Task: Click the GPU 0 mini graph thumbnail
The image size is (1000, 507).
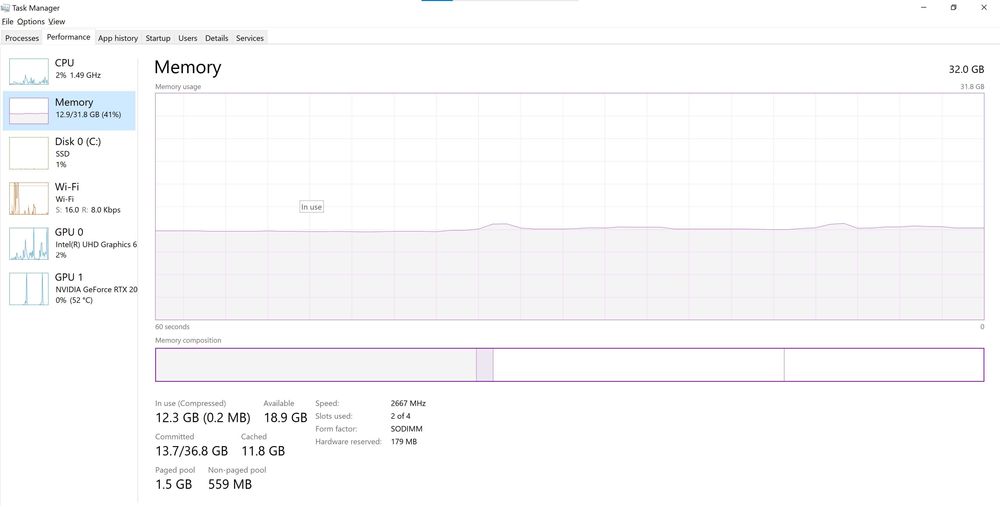Action: tap(29, 244)
